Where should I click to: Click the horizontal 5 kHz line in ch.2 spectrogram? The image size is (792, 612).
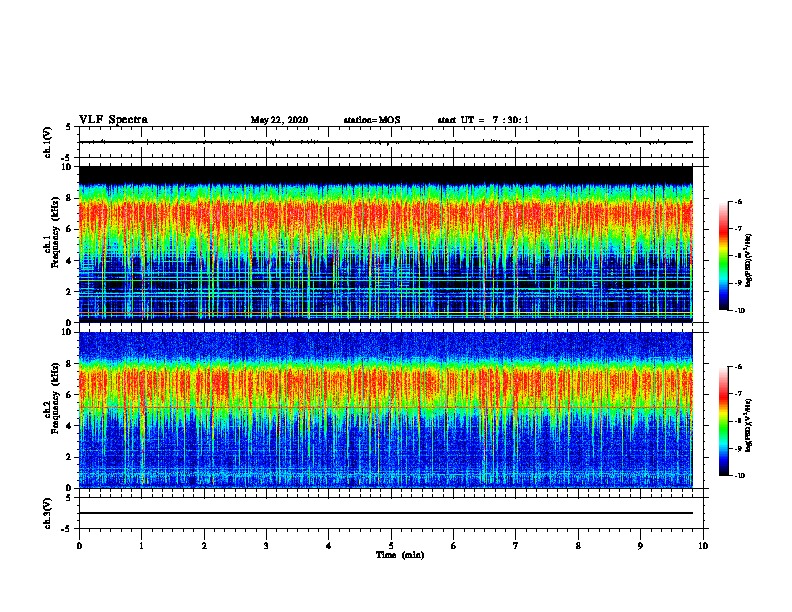click(x=386, y=407)
